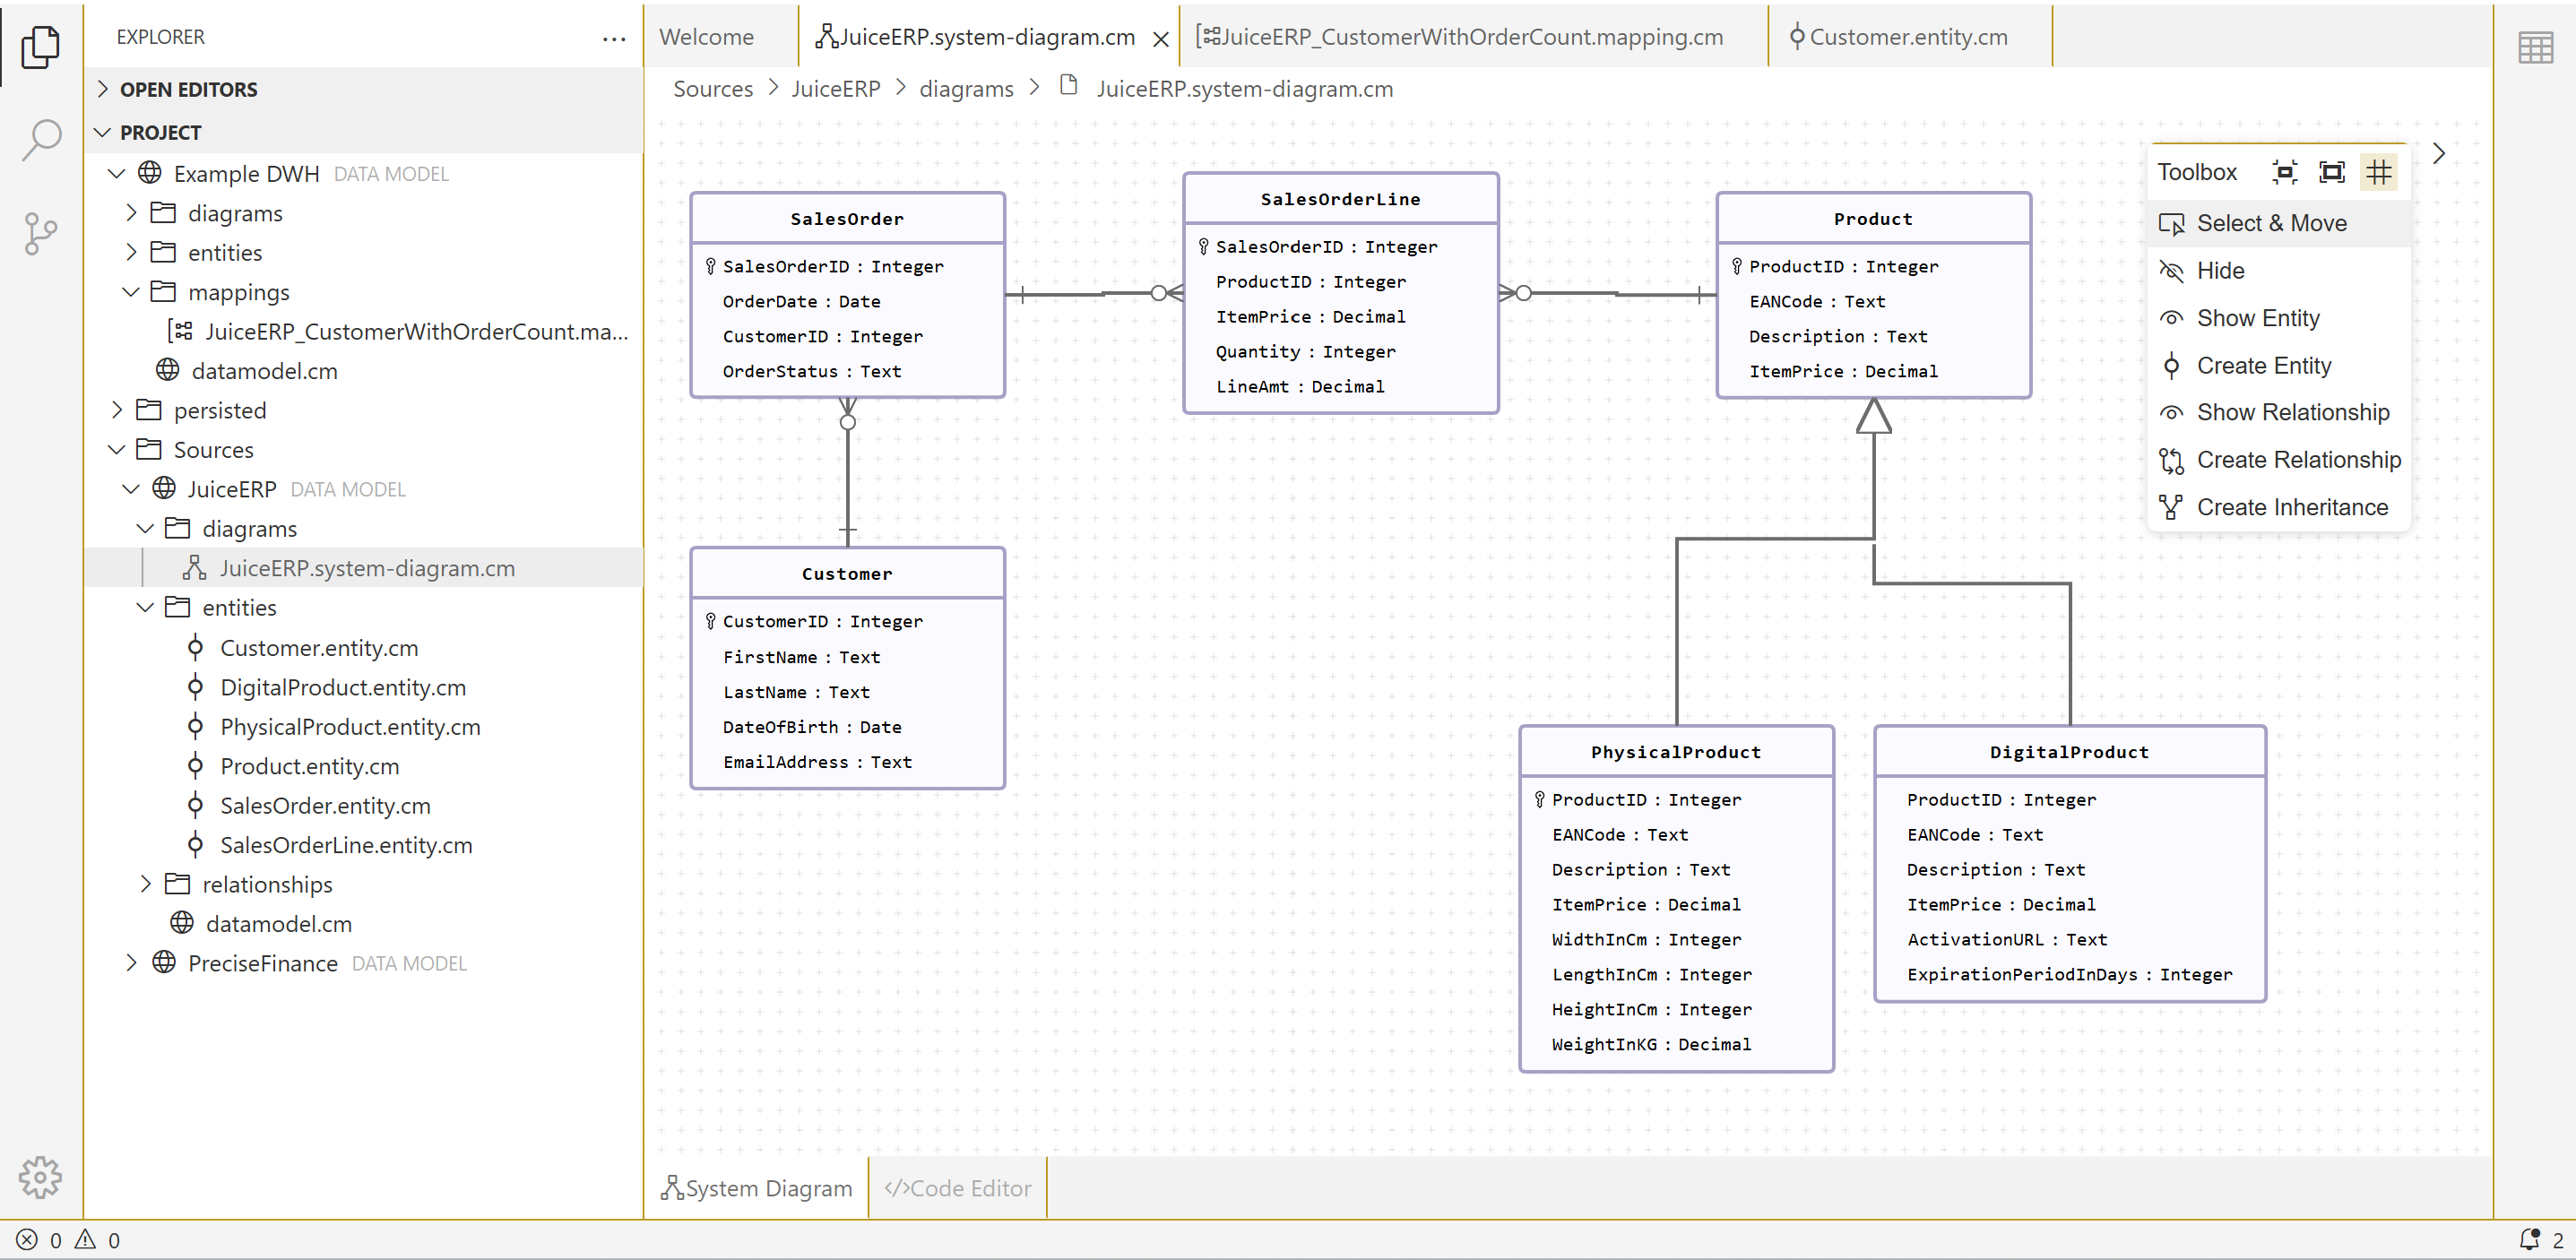Open the Customer.entity.cm editor tab
The height and width of the screenshot is (1260, 2576).
(x=1907, y=37)
